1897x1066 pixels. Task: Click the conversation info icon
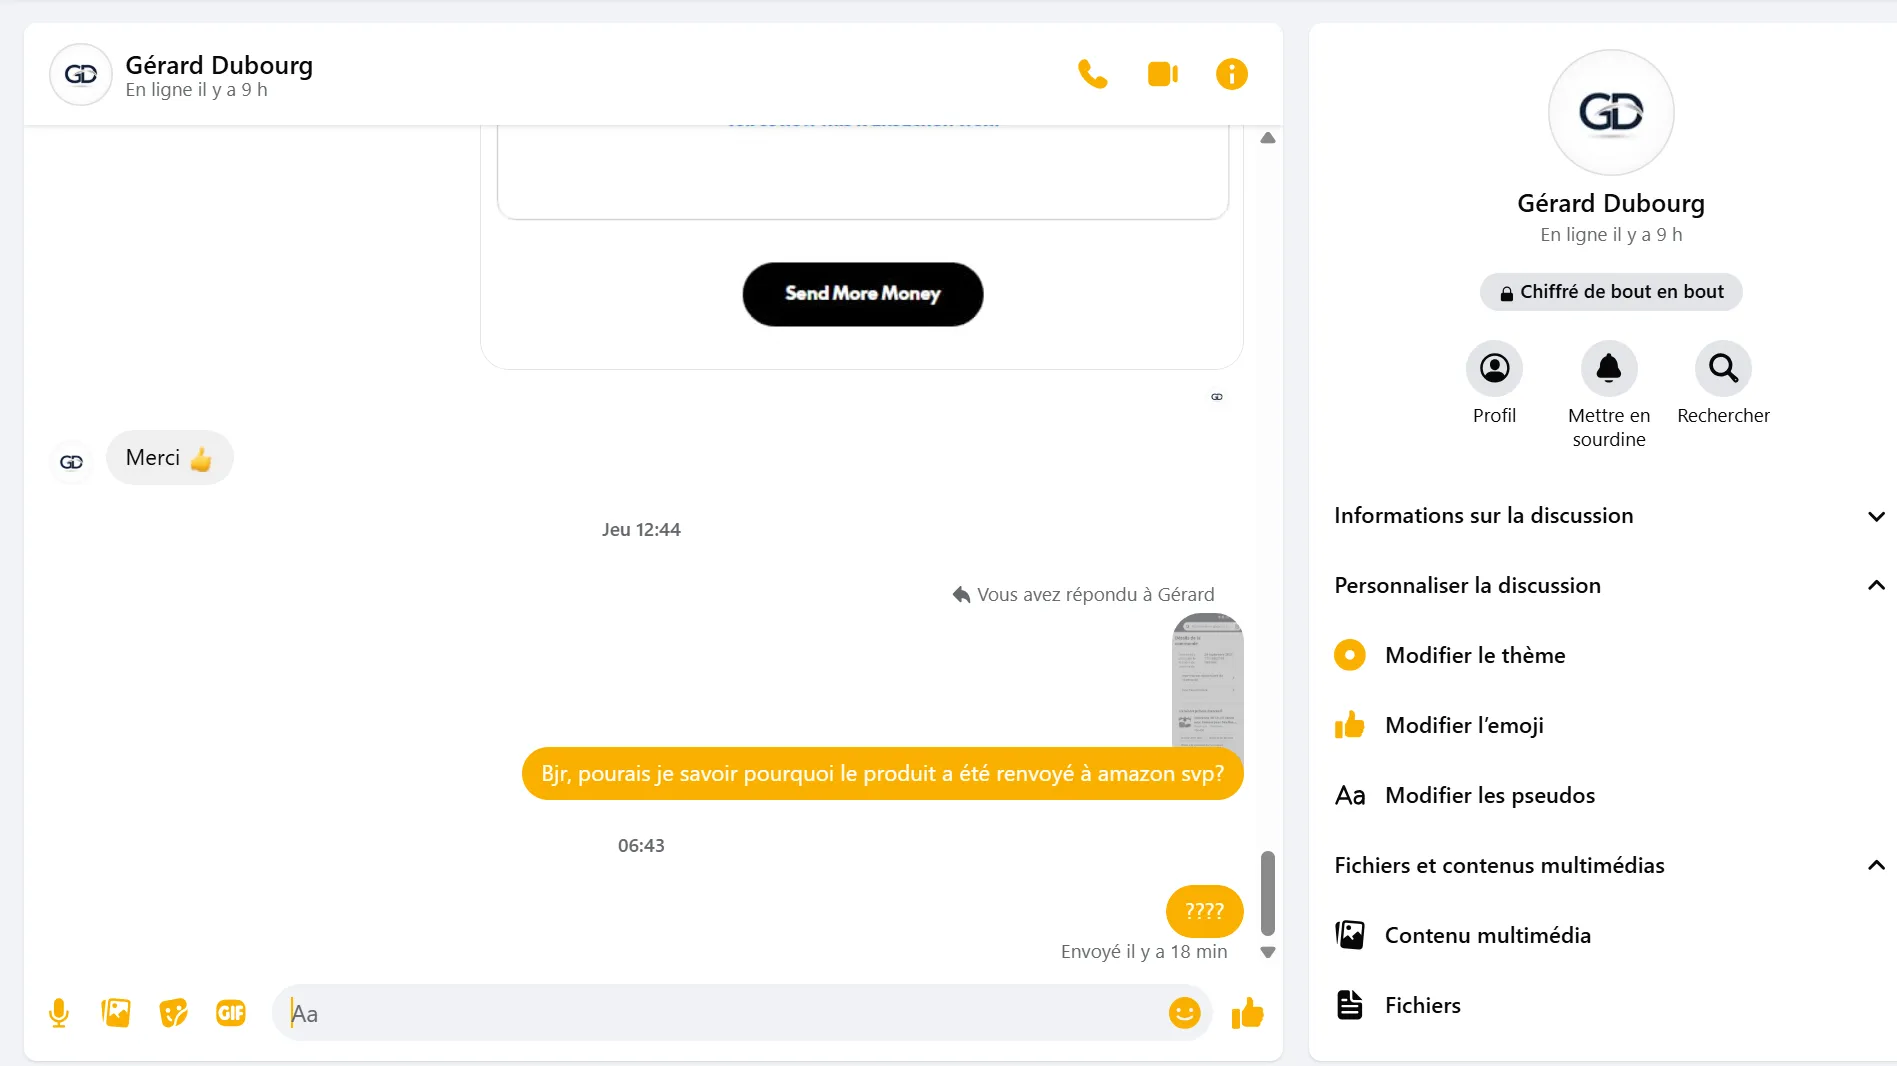tap(1231, 74)
